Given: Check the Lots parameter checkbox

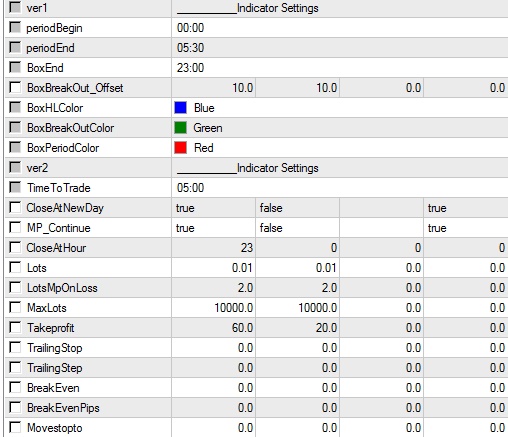Looking at the screenshot, I should 15,267.
